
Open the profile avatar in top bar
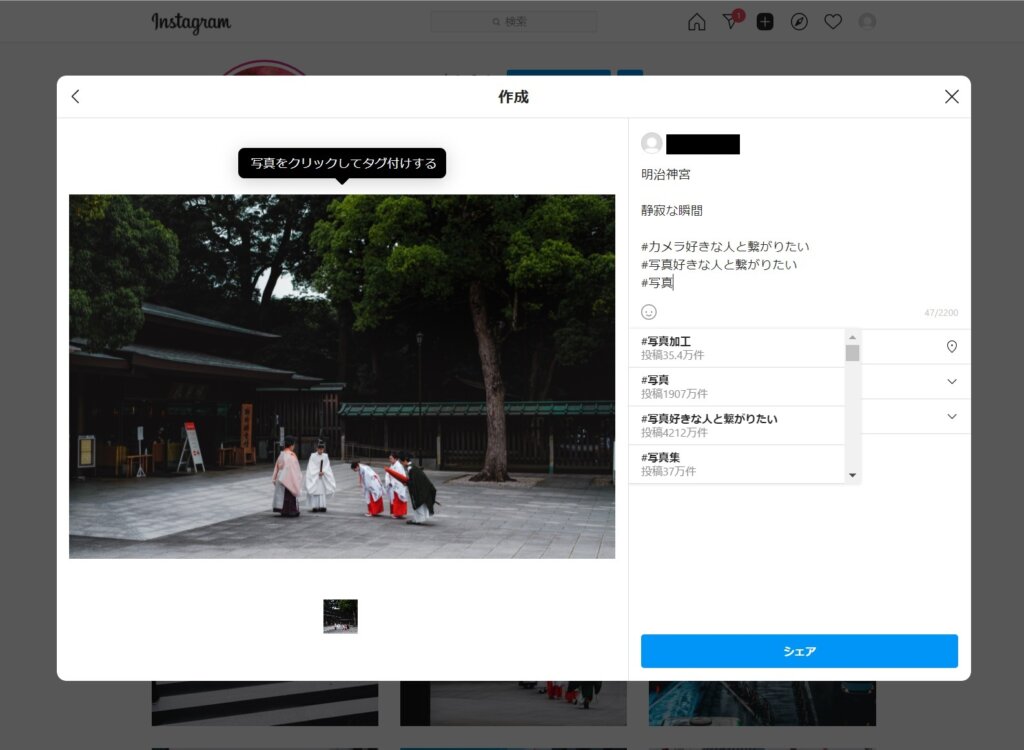click(867, 22)
